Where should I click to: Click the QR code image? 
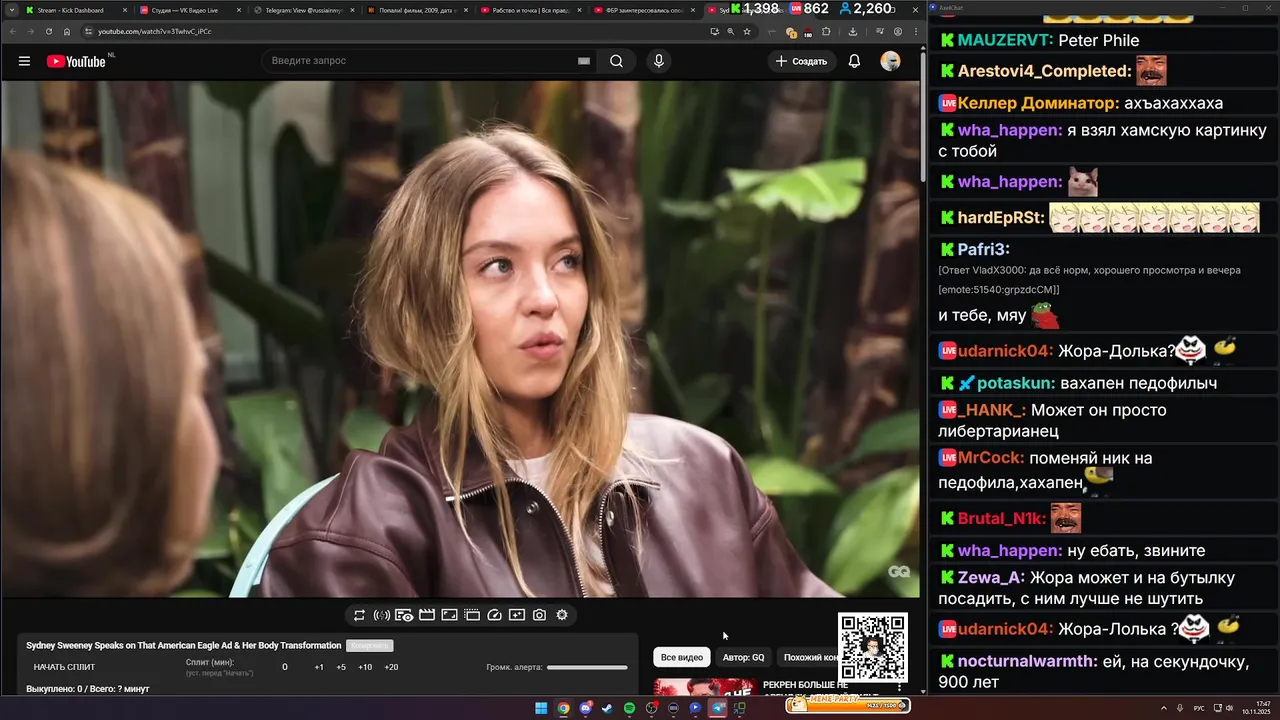pyautogui.click(x=873, y=647)
